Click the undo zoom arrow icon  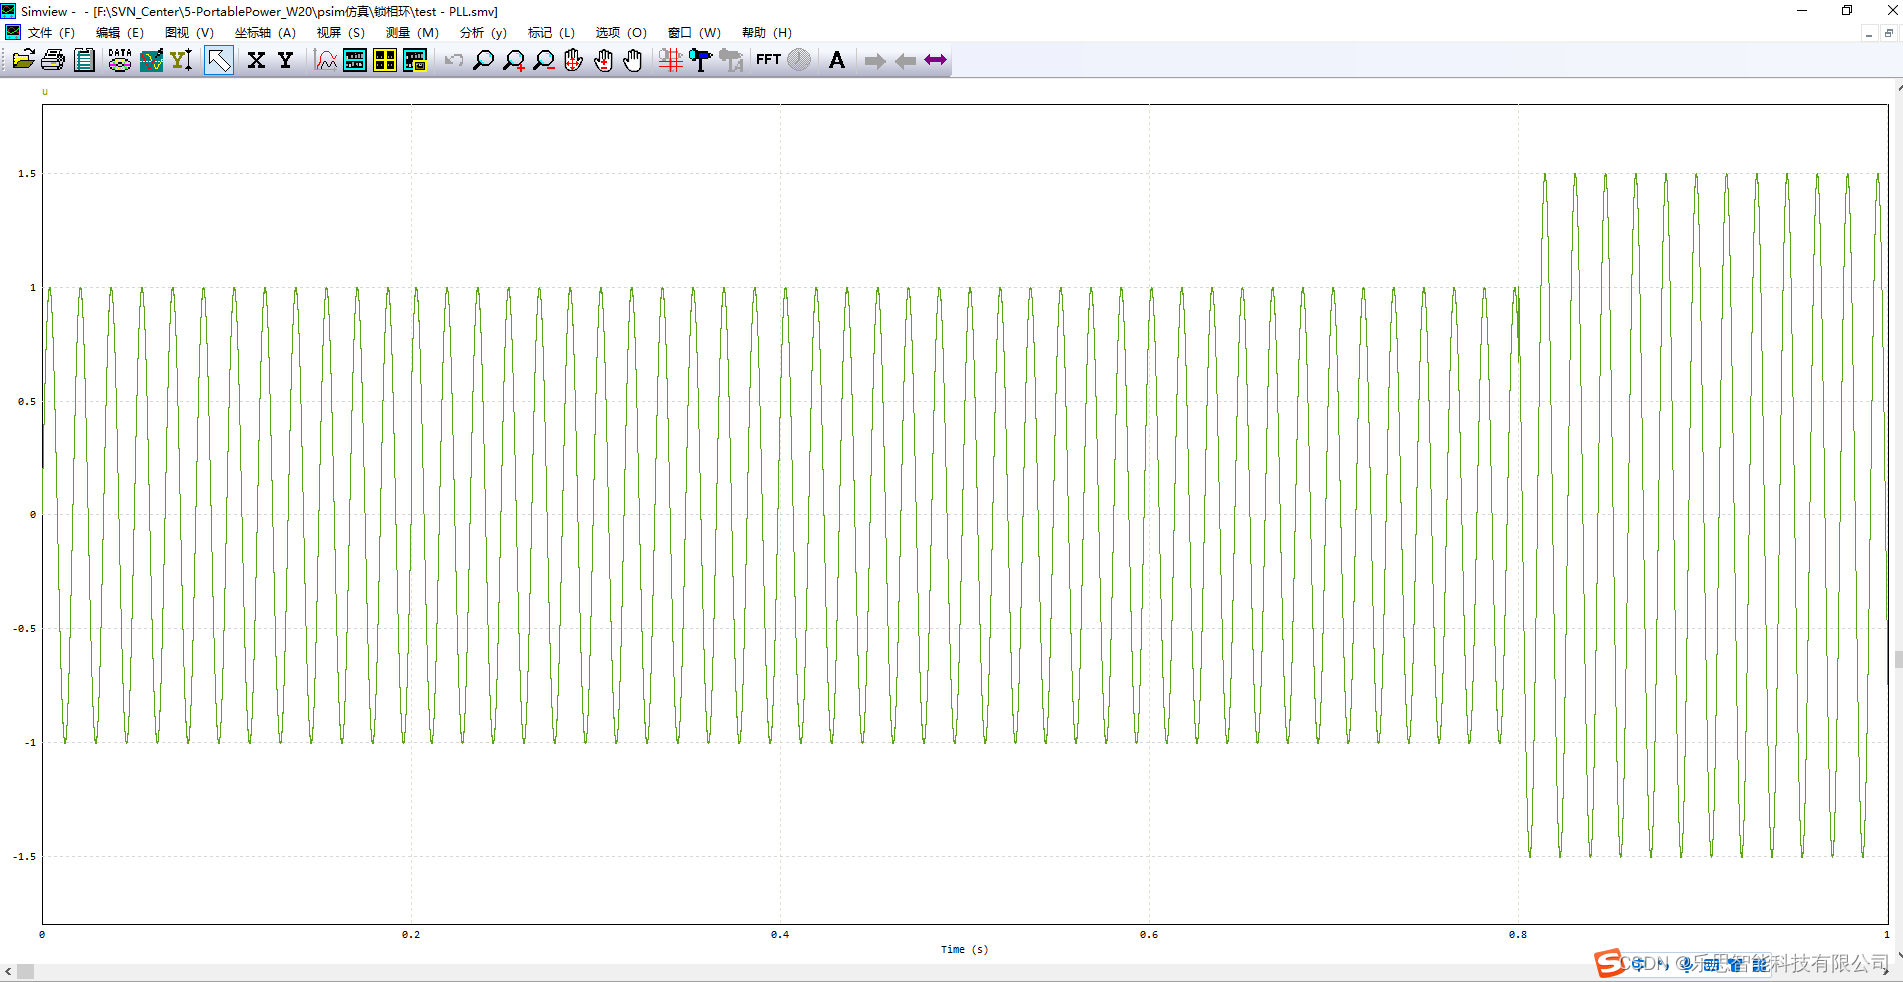tap(454, 60)
